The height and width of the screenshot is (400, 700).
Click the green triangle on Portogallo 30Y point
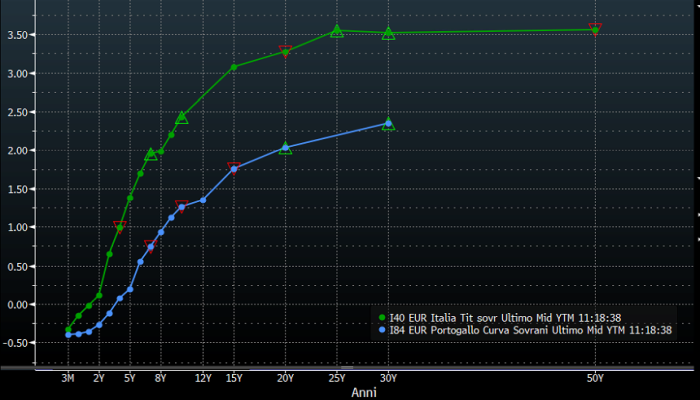[x=388, y=124]
